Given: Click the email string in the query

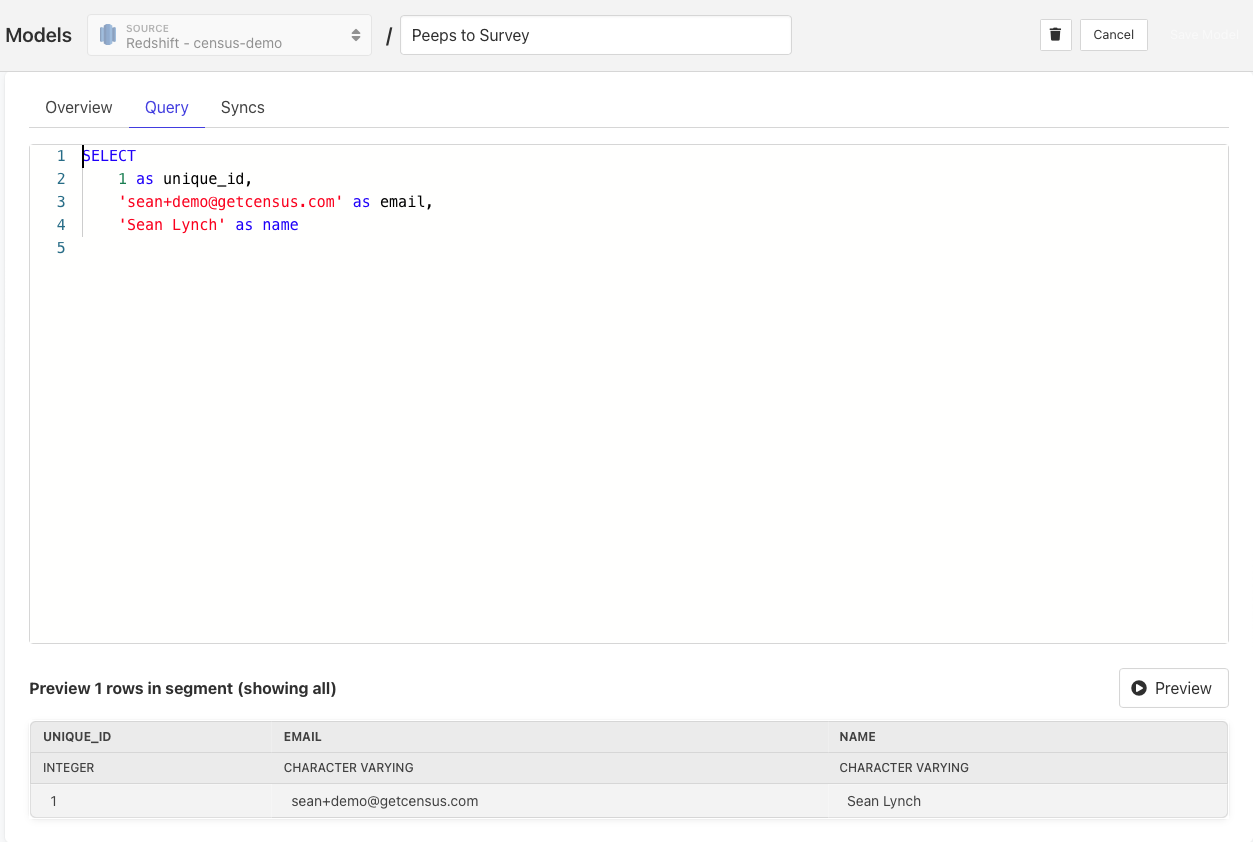Looking at the screenshot, I should click(x=230, y=202).
